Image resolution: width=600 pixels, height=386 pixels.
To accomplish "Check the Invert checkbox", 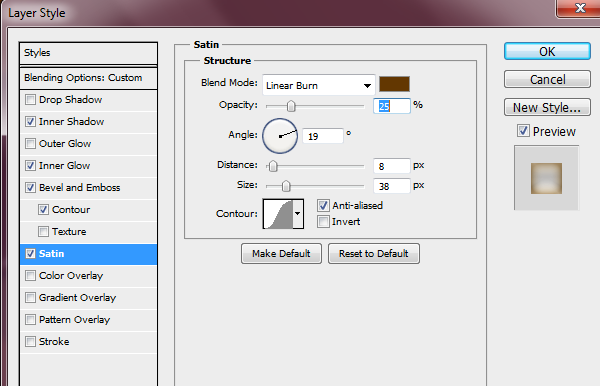I will [323, 222].
